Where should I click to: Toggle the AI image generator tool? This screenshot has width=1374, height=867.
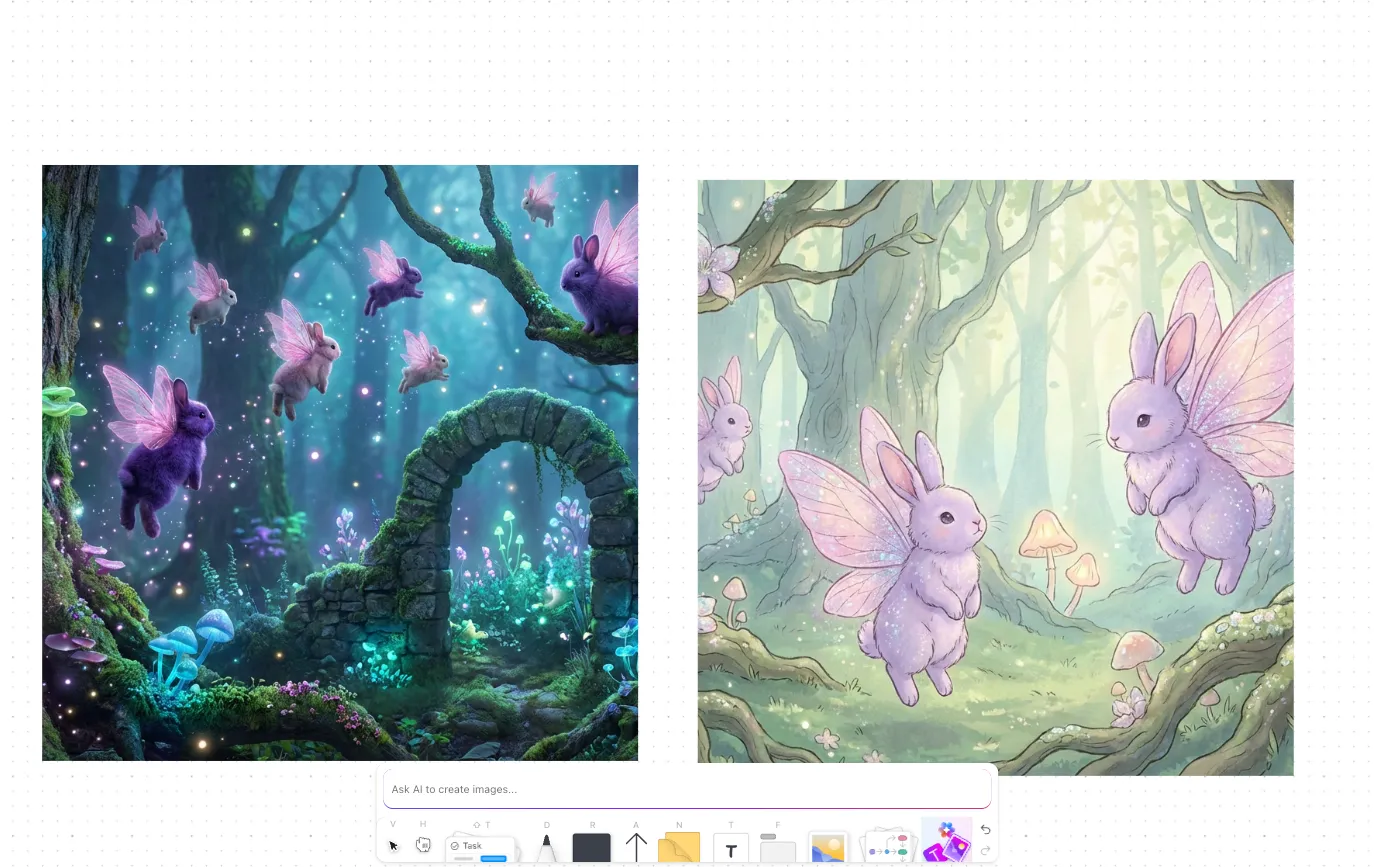coord(946,841)
